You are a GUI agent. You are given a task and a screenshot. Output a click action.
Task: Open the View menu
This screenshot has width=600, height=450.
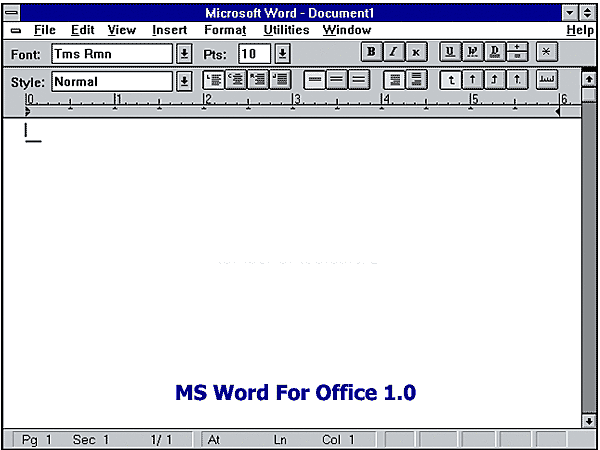tap(122, 30)
